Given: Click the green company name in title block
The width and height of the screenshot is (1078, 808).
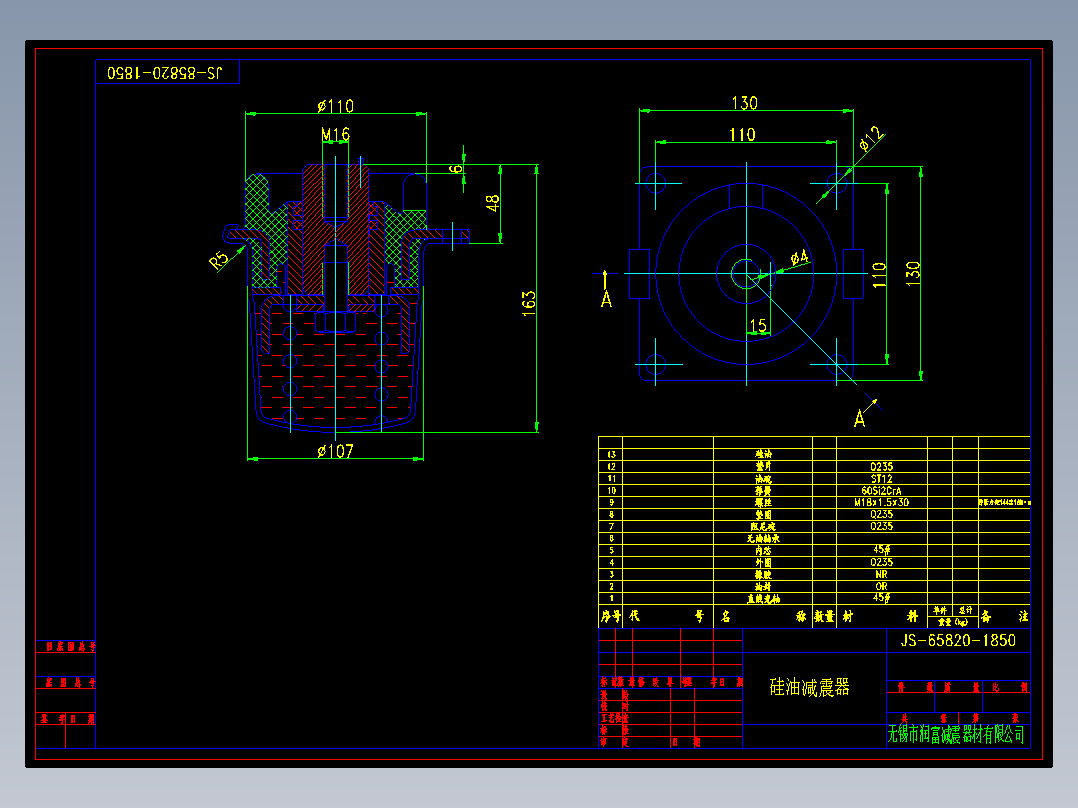Looking at the screenshot, I should pos(956,734).
